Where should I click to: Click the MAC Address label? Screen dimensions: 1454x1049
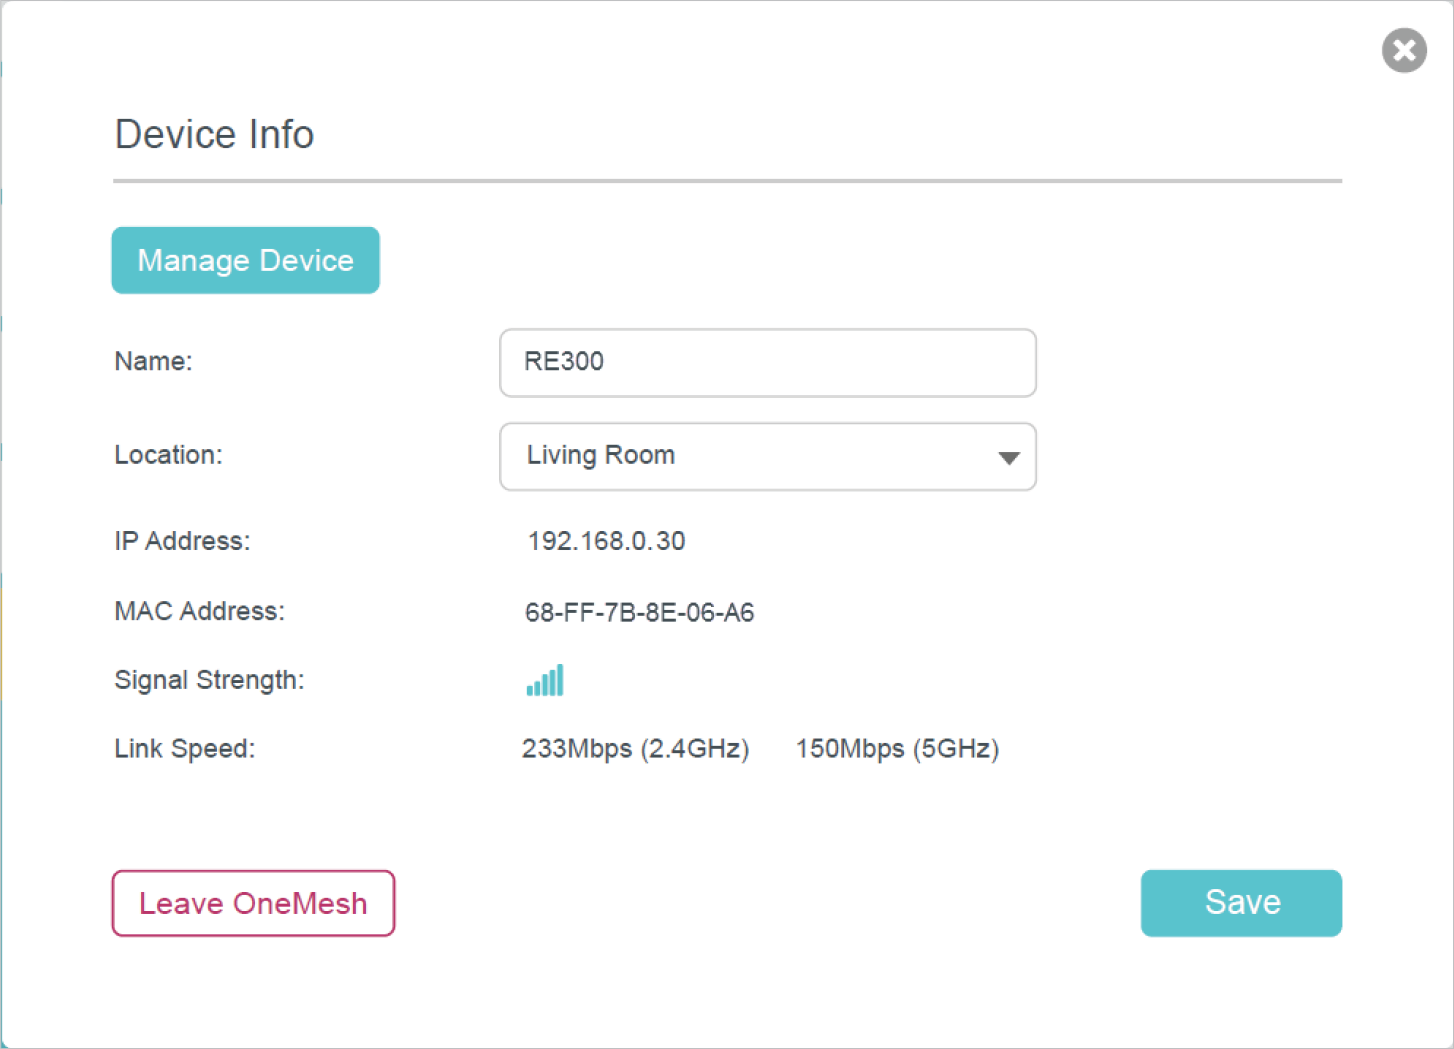pyautogui.click(x=199, y=611)
